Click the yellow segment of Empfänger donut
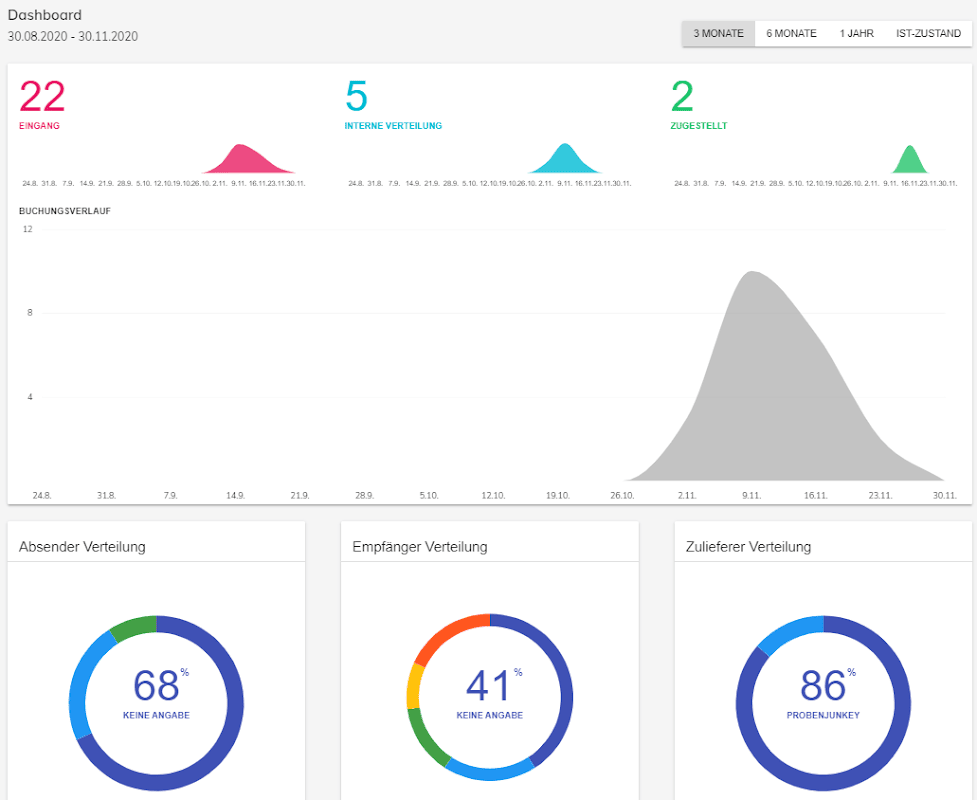Screen dimensions: 977x800 pyautogui.click(x=414, y=687)
